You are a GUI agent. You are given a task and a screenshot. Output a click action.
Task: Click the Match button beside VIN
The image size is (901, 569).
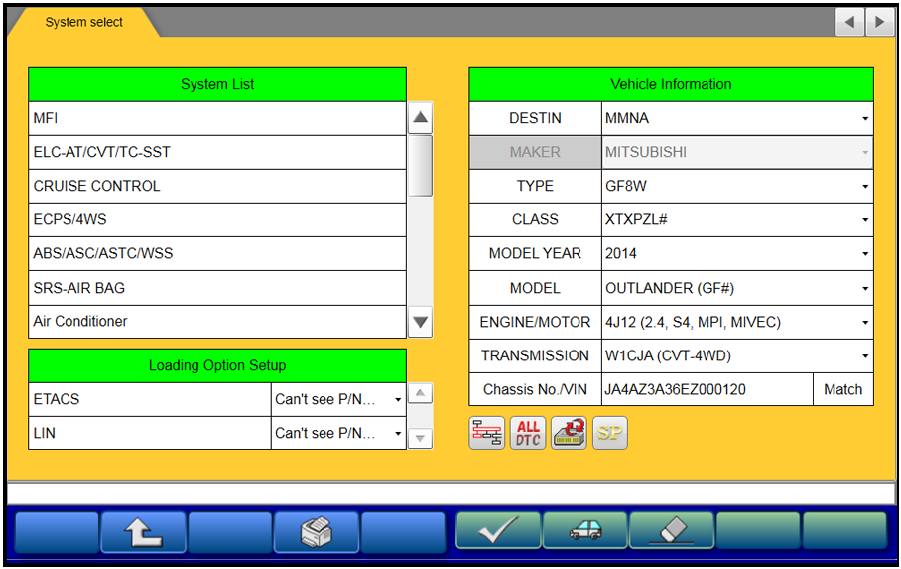842,390
